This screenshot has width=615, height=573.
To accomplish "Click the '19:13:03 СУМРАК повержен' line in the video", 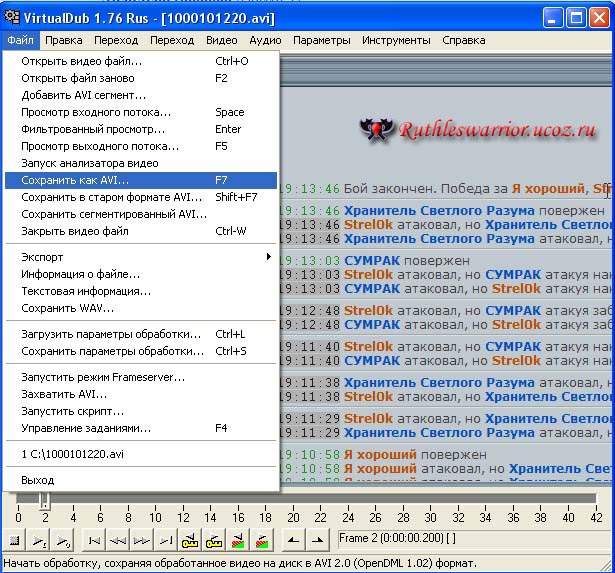I will point(375,261).
